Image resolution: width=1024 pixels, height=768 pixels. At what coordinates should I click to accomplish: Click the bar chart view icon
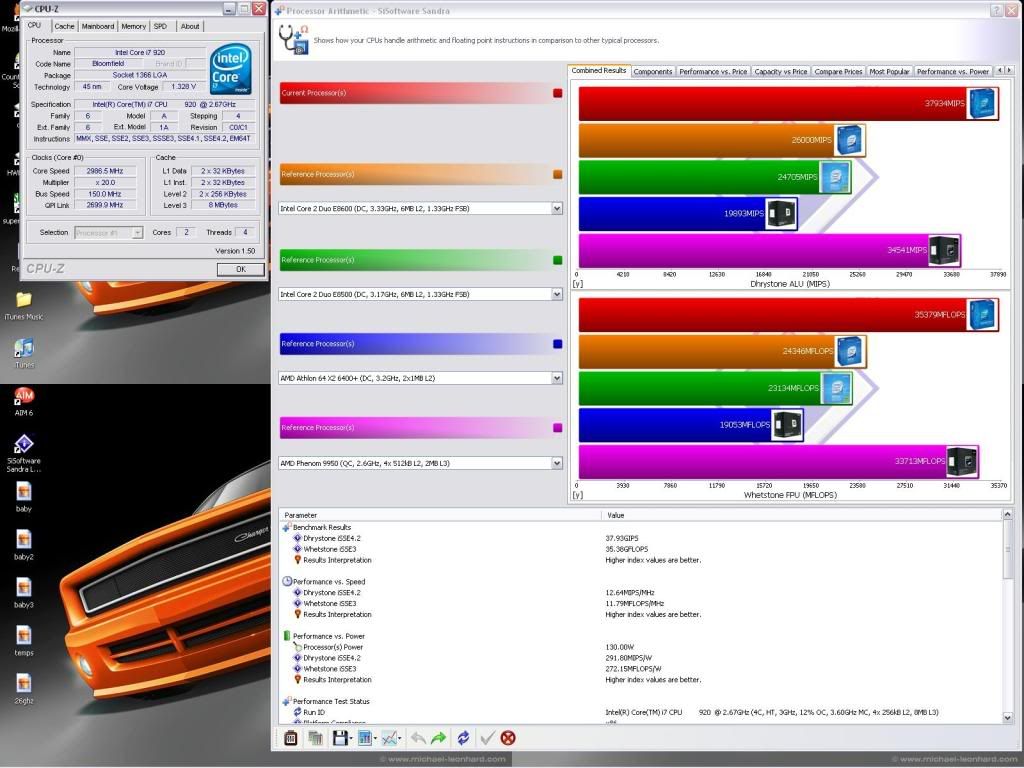click(364, 738)
